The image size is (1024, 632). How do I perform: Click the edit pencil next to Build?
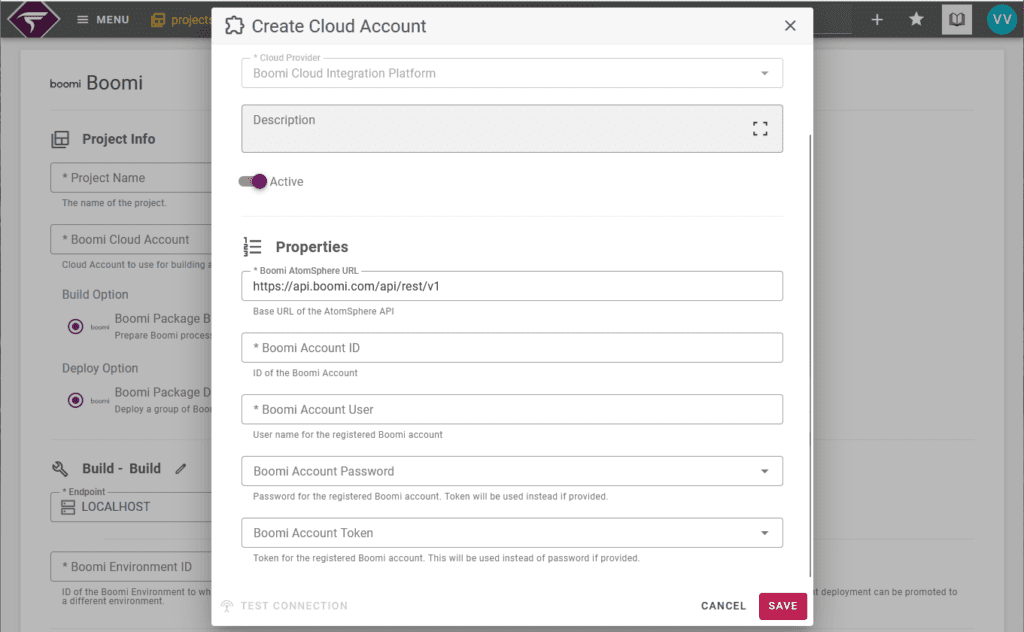(181, 468)
